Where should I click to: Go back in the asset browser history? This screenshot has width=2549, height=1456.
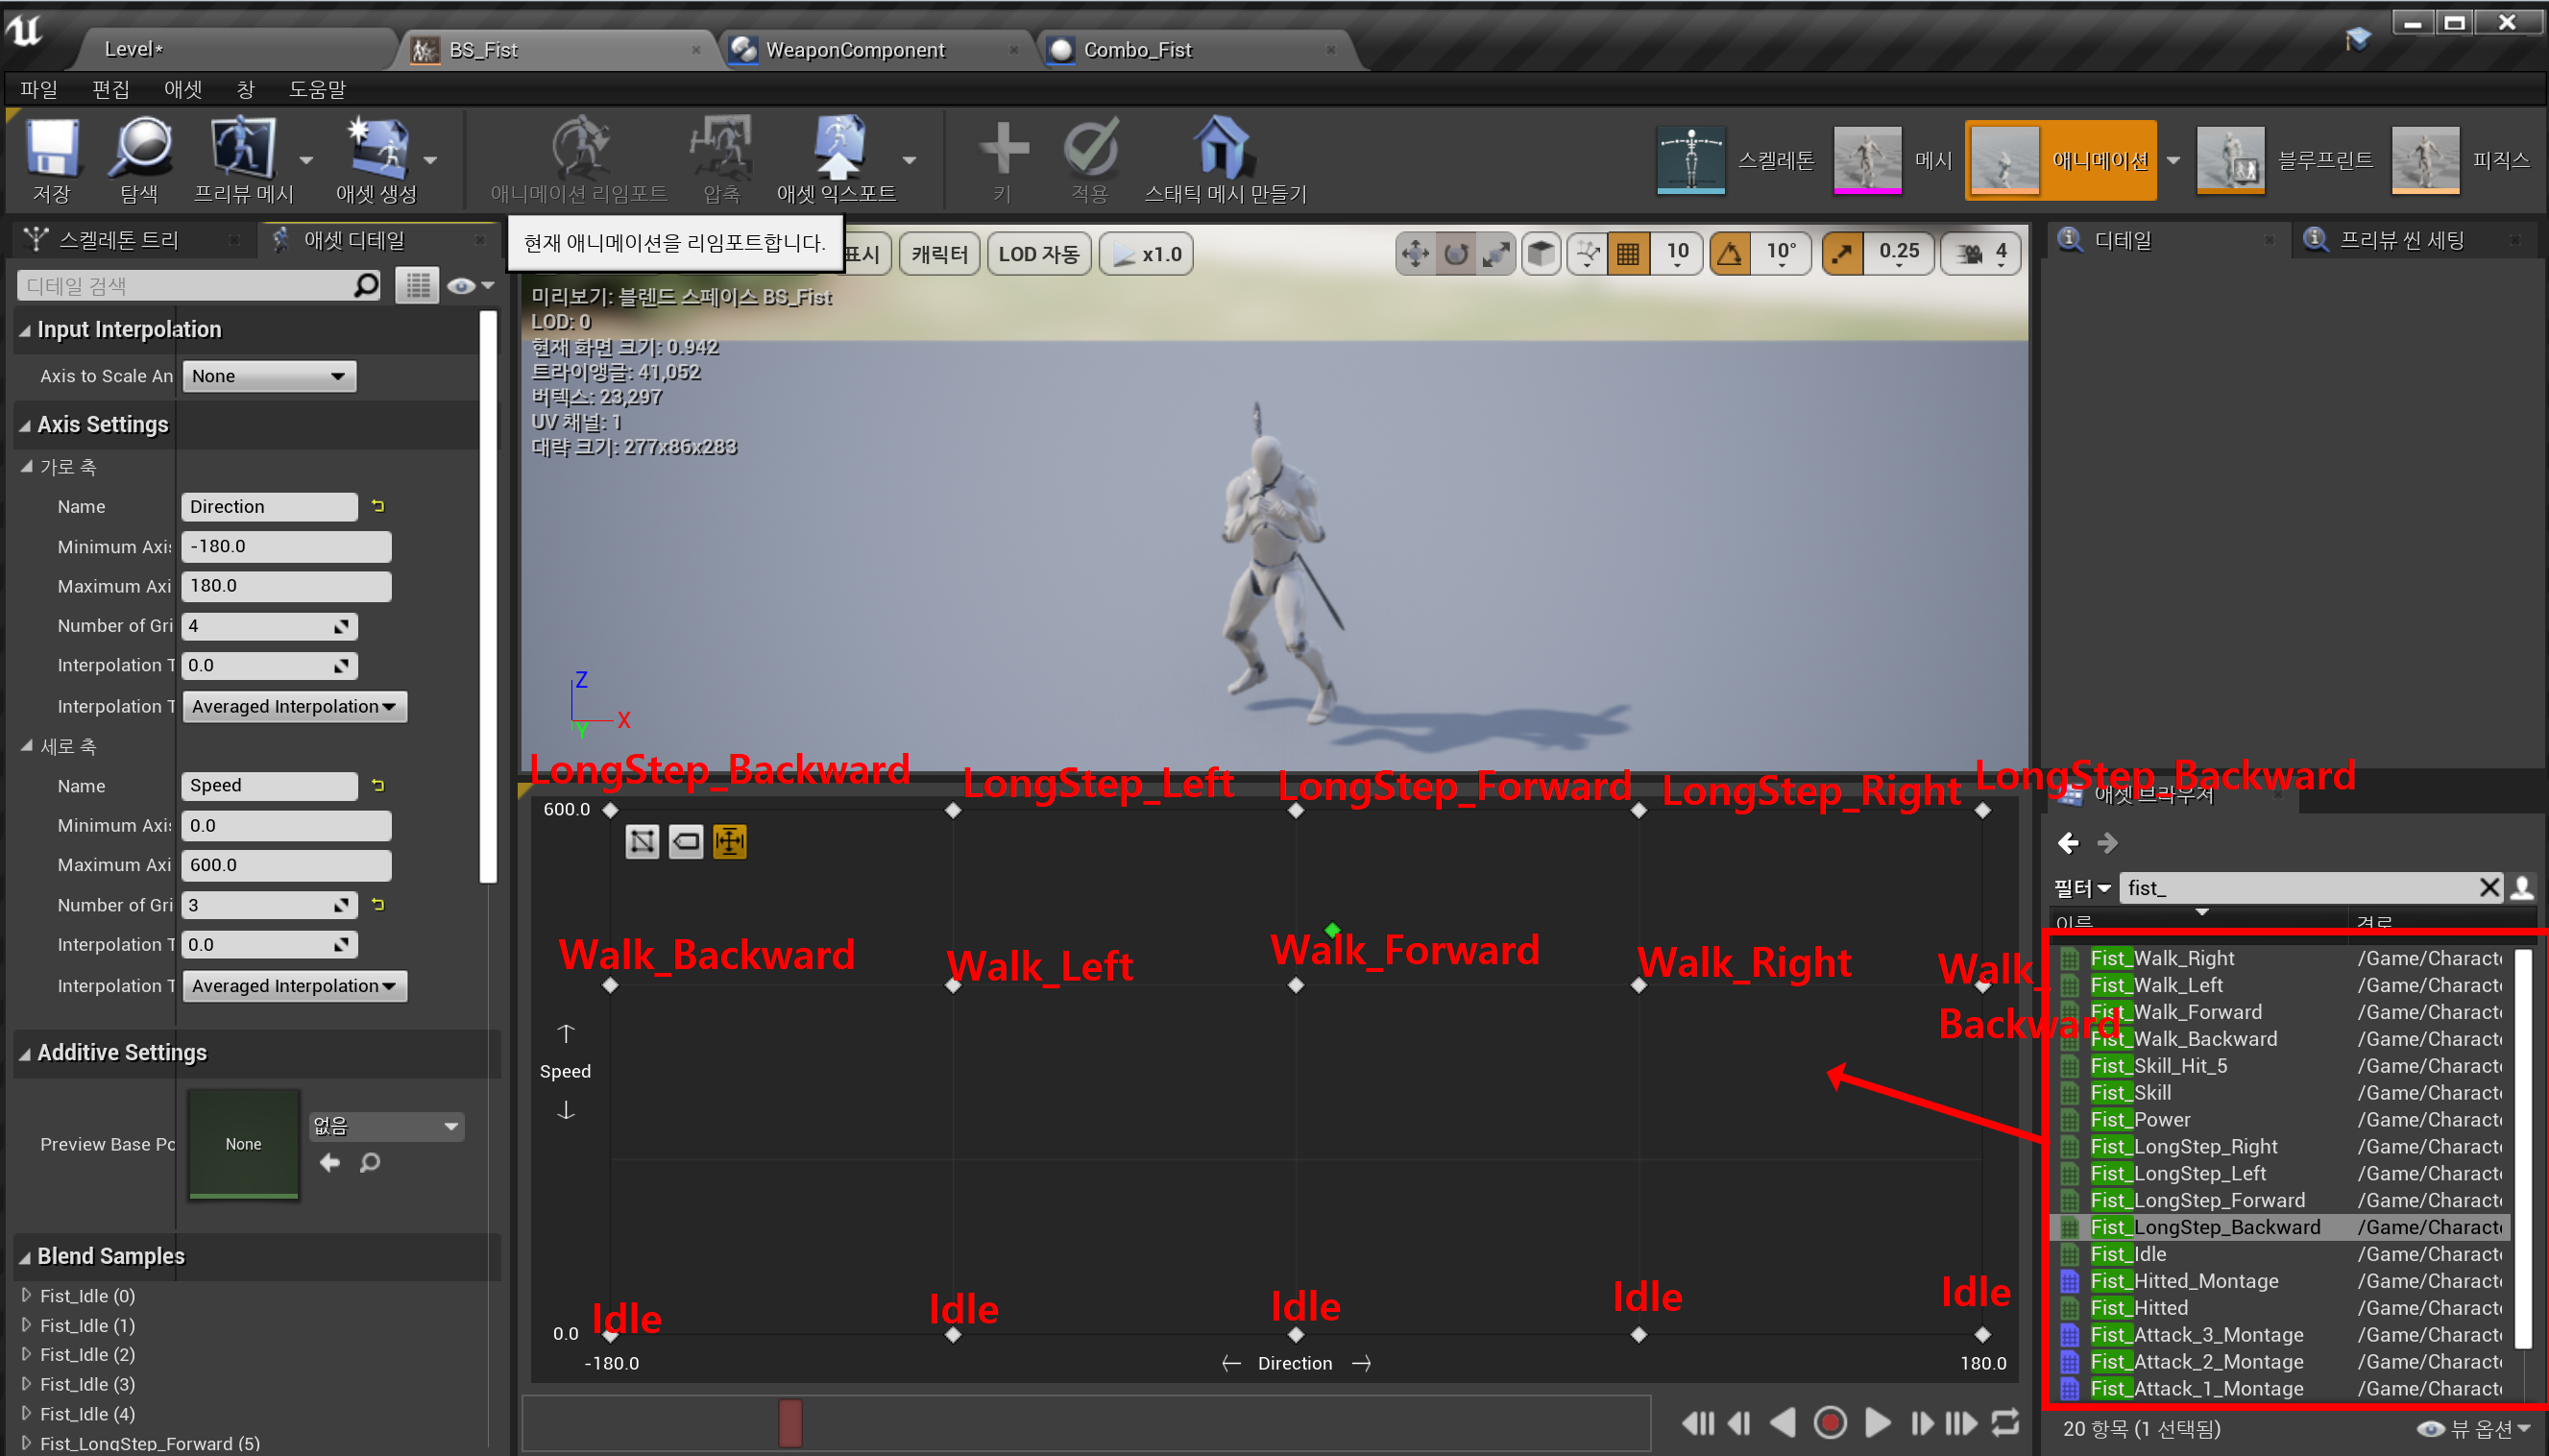pyautogui.click(x=2068, y=843)
